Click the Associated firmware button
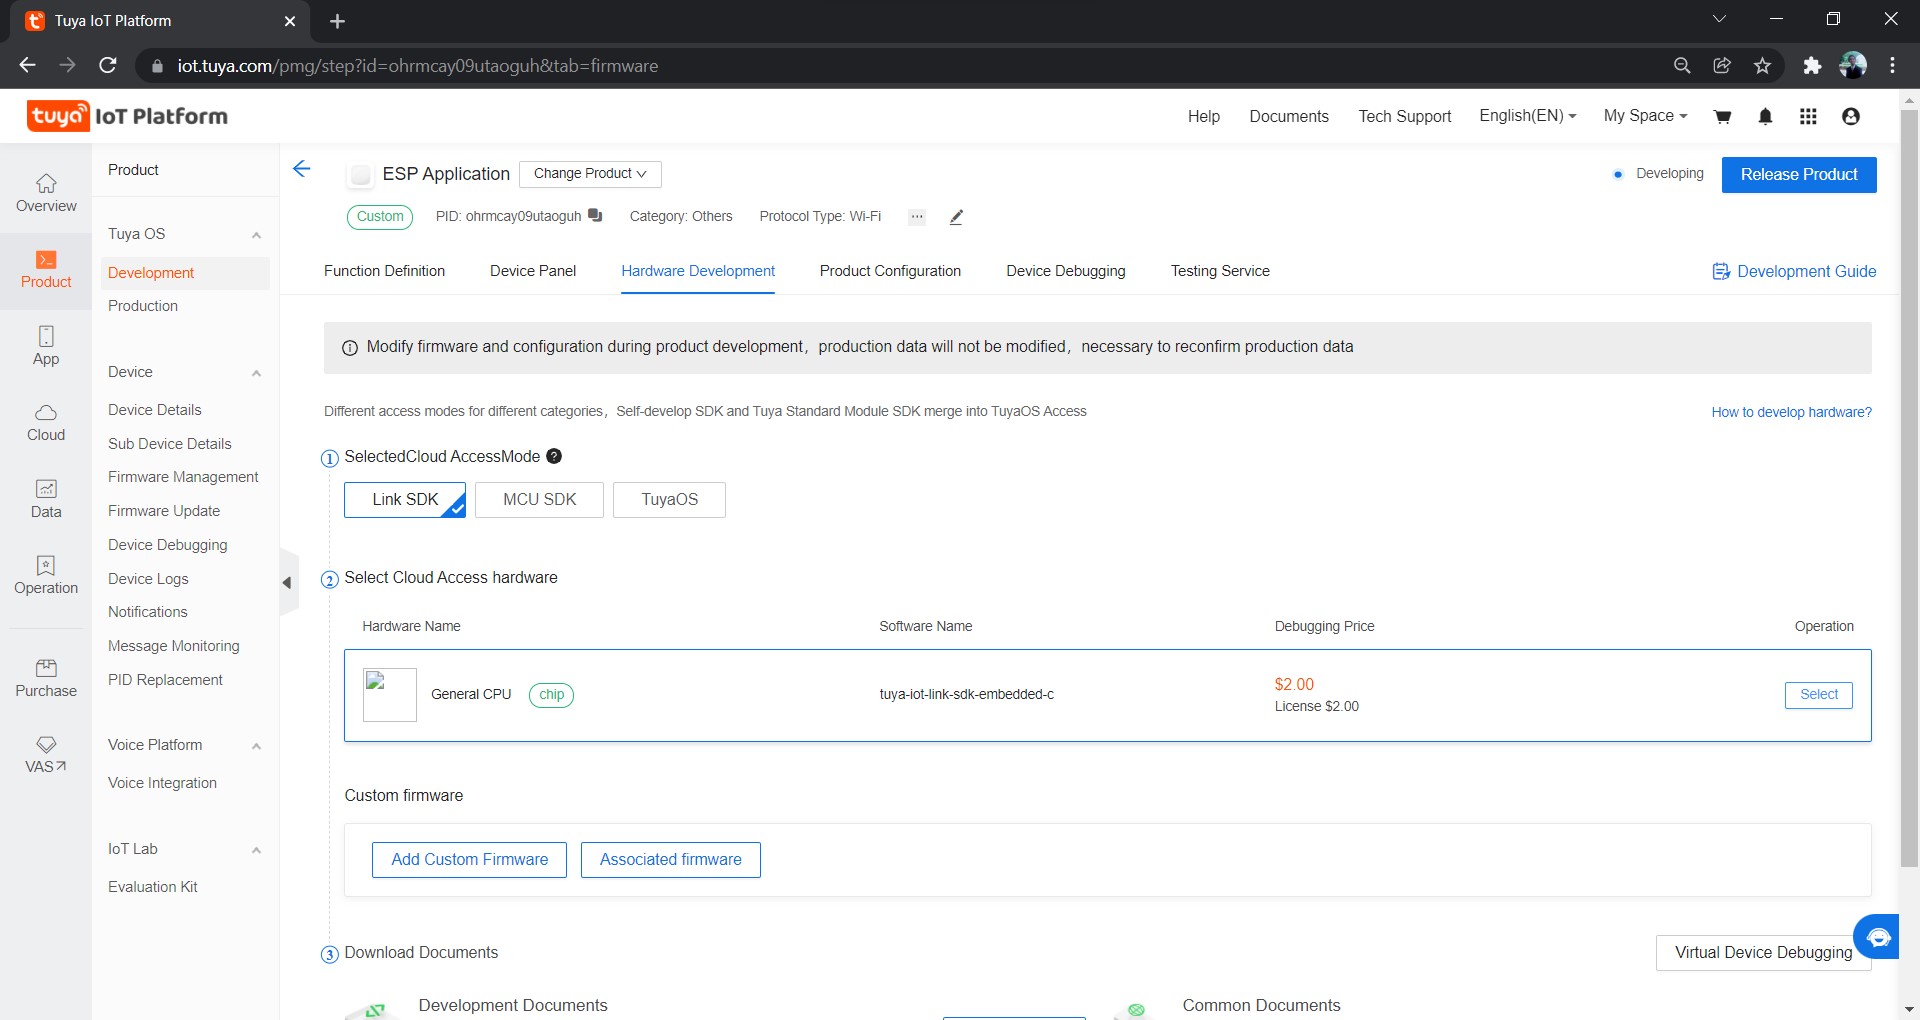This screenshot has height=1020, width=1920. coord(671,860)
